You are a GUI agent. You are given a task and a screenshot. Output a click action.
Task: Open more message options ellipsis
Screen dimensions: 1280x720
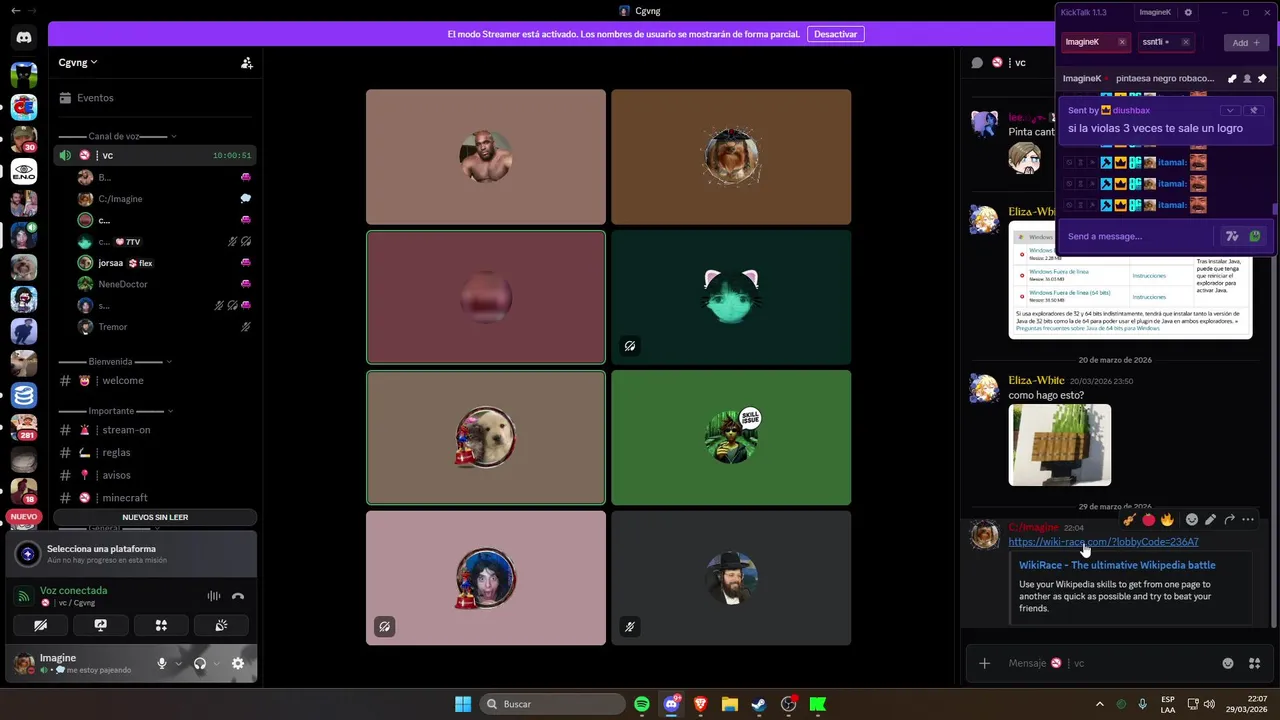[1248, 519]
